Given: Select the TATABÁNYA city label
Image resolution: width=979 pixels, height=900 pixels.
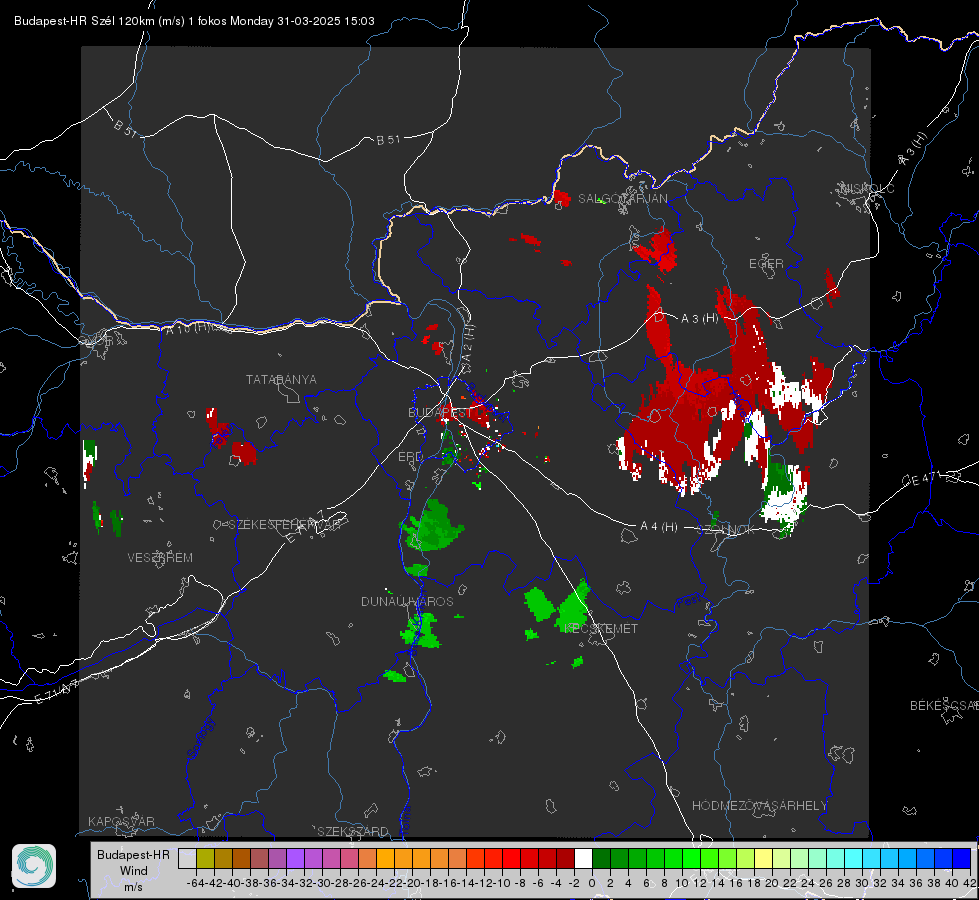Looking at the screenshot, I should (x=281, y=379).
